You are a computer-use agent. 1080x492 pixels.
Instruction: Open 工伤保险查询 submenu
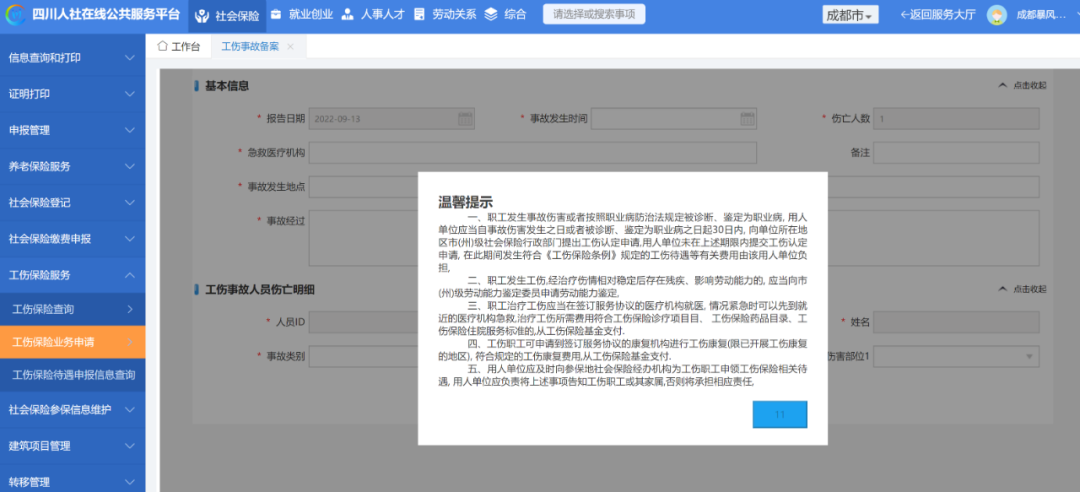point(72,309)
